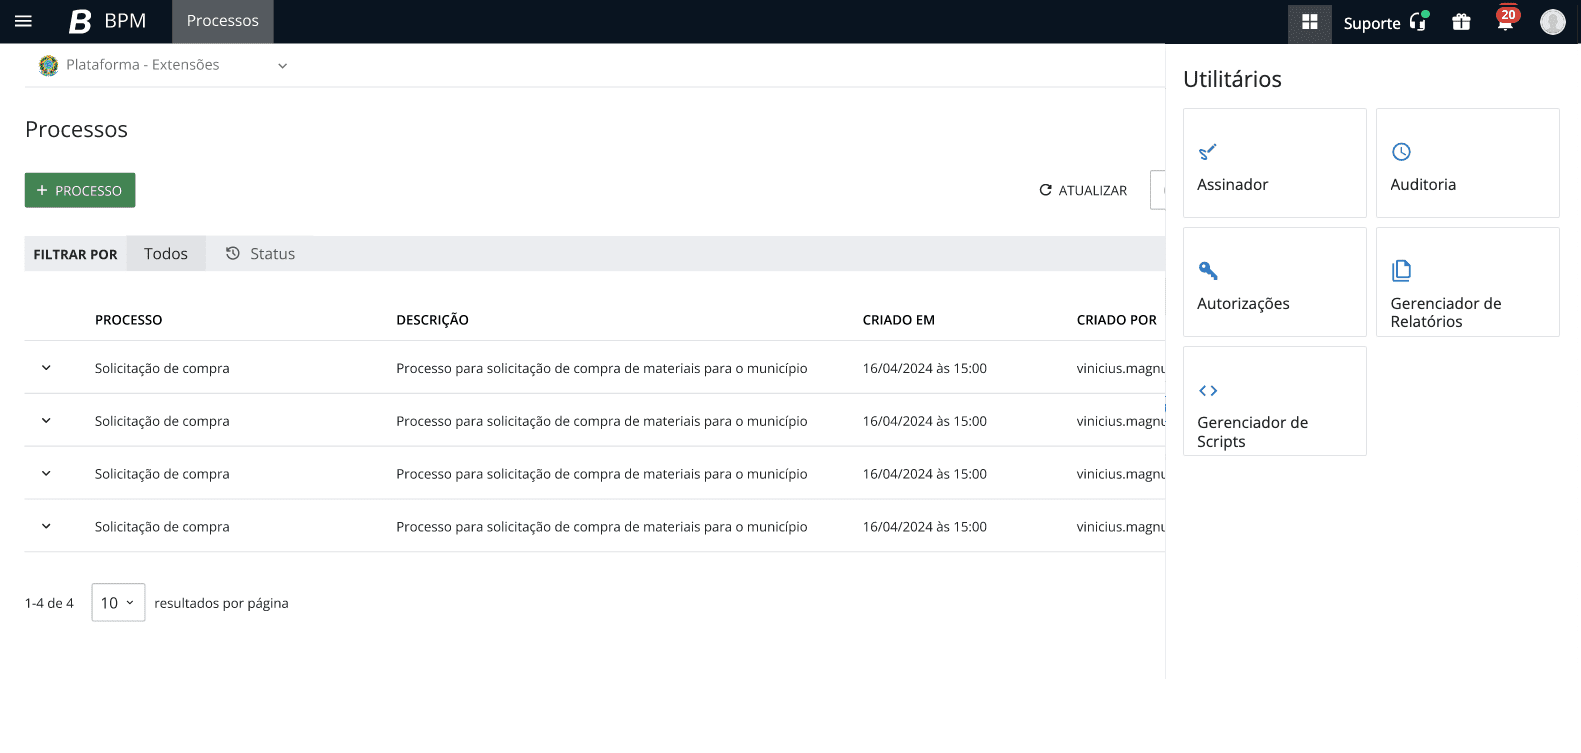Click the Auditoria clock icon
Image resolution: width=1581 pixels, height=753 pixels.
pos(1401,152)
